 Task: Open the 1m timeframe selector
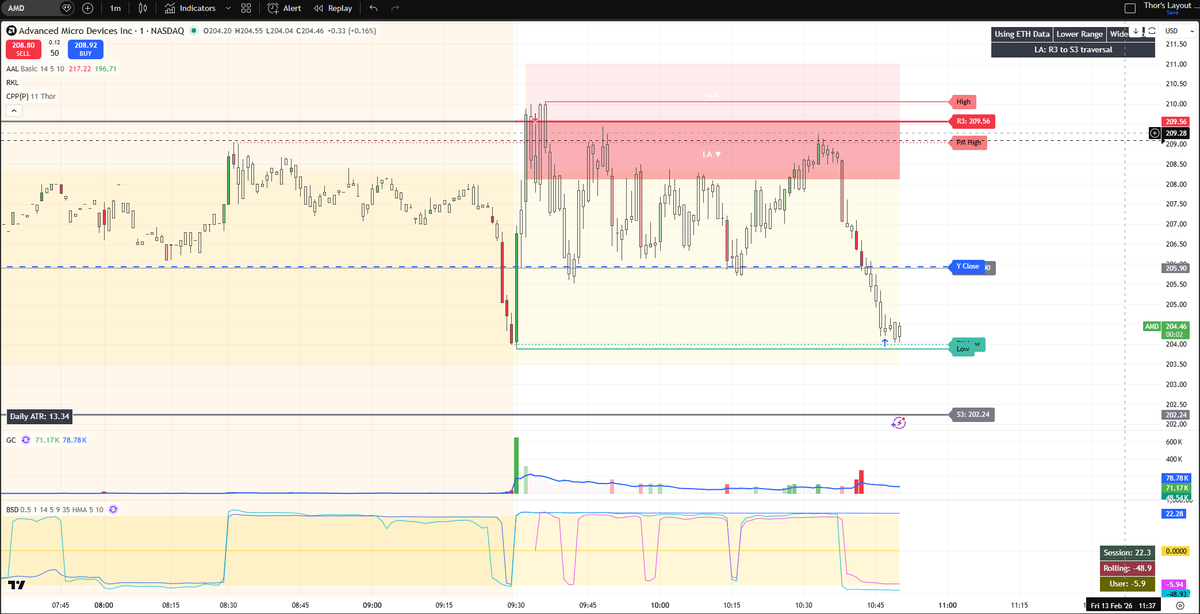click(116, 8)
